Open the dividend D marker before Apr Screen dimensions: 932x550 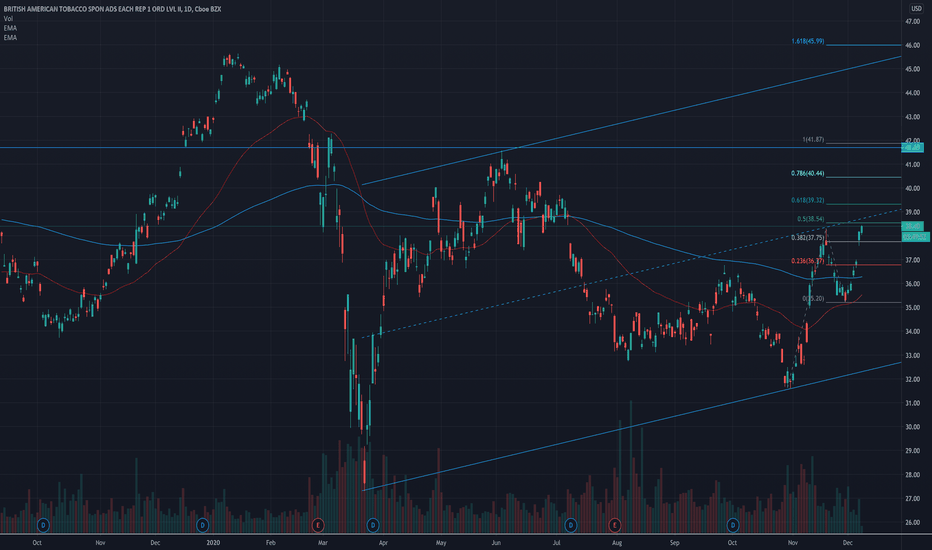coord(373,525)
